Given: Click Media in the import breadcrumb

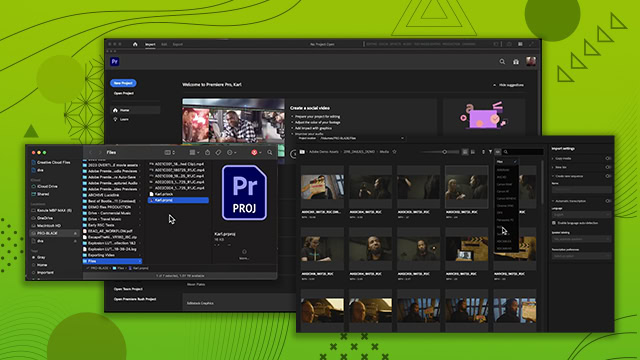Looking at the screenshot, I should coord(384,152).
